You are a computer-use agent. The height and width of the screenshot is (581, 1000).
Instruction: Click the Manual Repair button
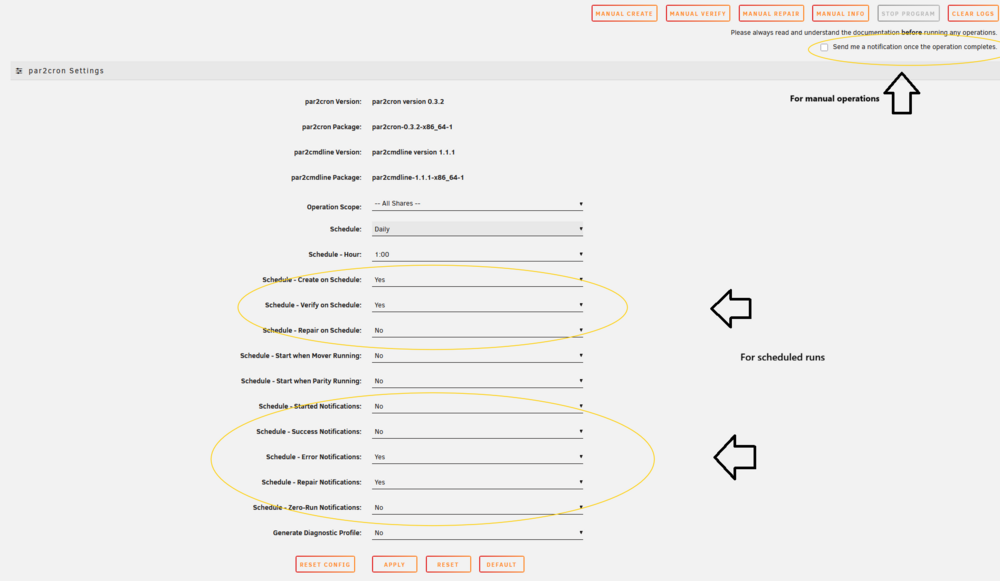tap(771, 13)
